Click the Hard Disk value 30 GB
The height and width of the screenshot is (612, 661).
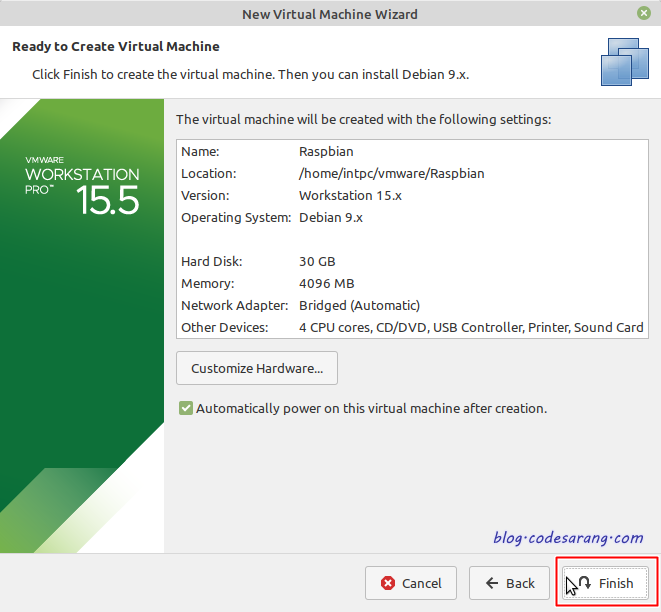(x=317, y=261)
